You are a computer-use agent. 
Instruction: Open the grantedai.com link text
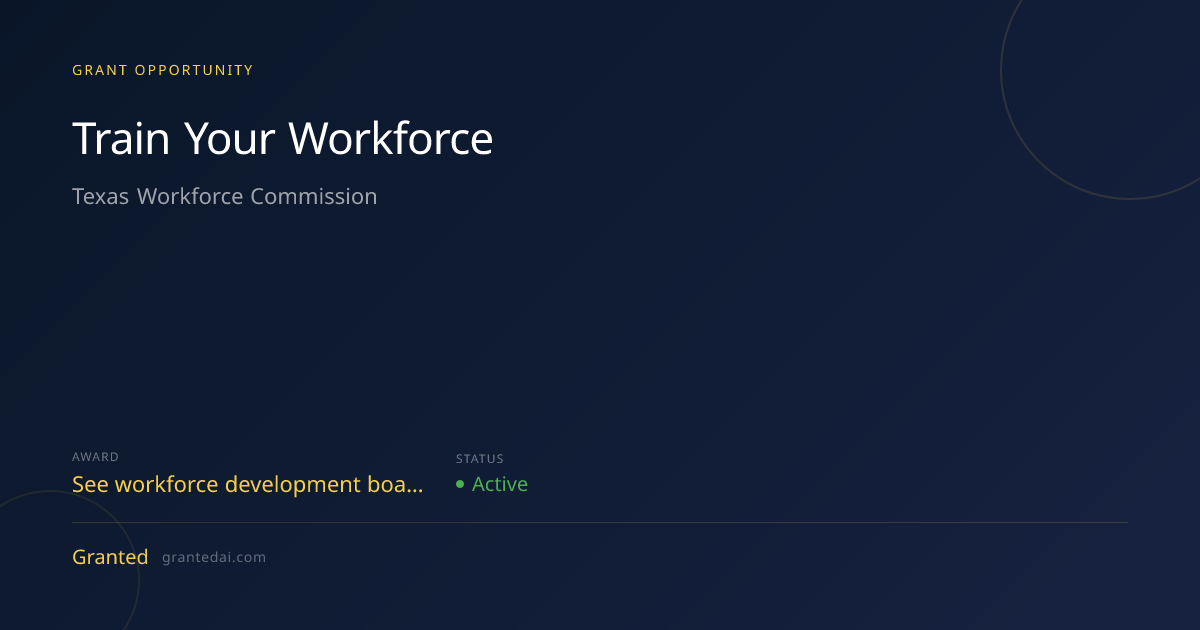click(x=214, y=558)
